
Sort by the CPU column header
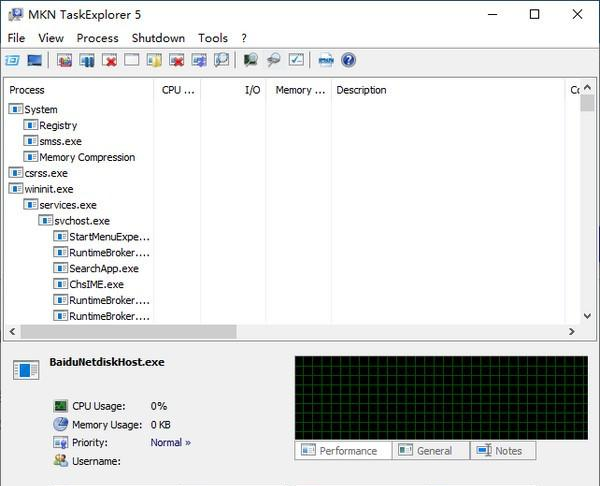click(x=178, y=90)
